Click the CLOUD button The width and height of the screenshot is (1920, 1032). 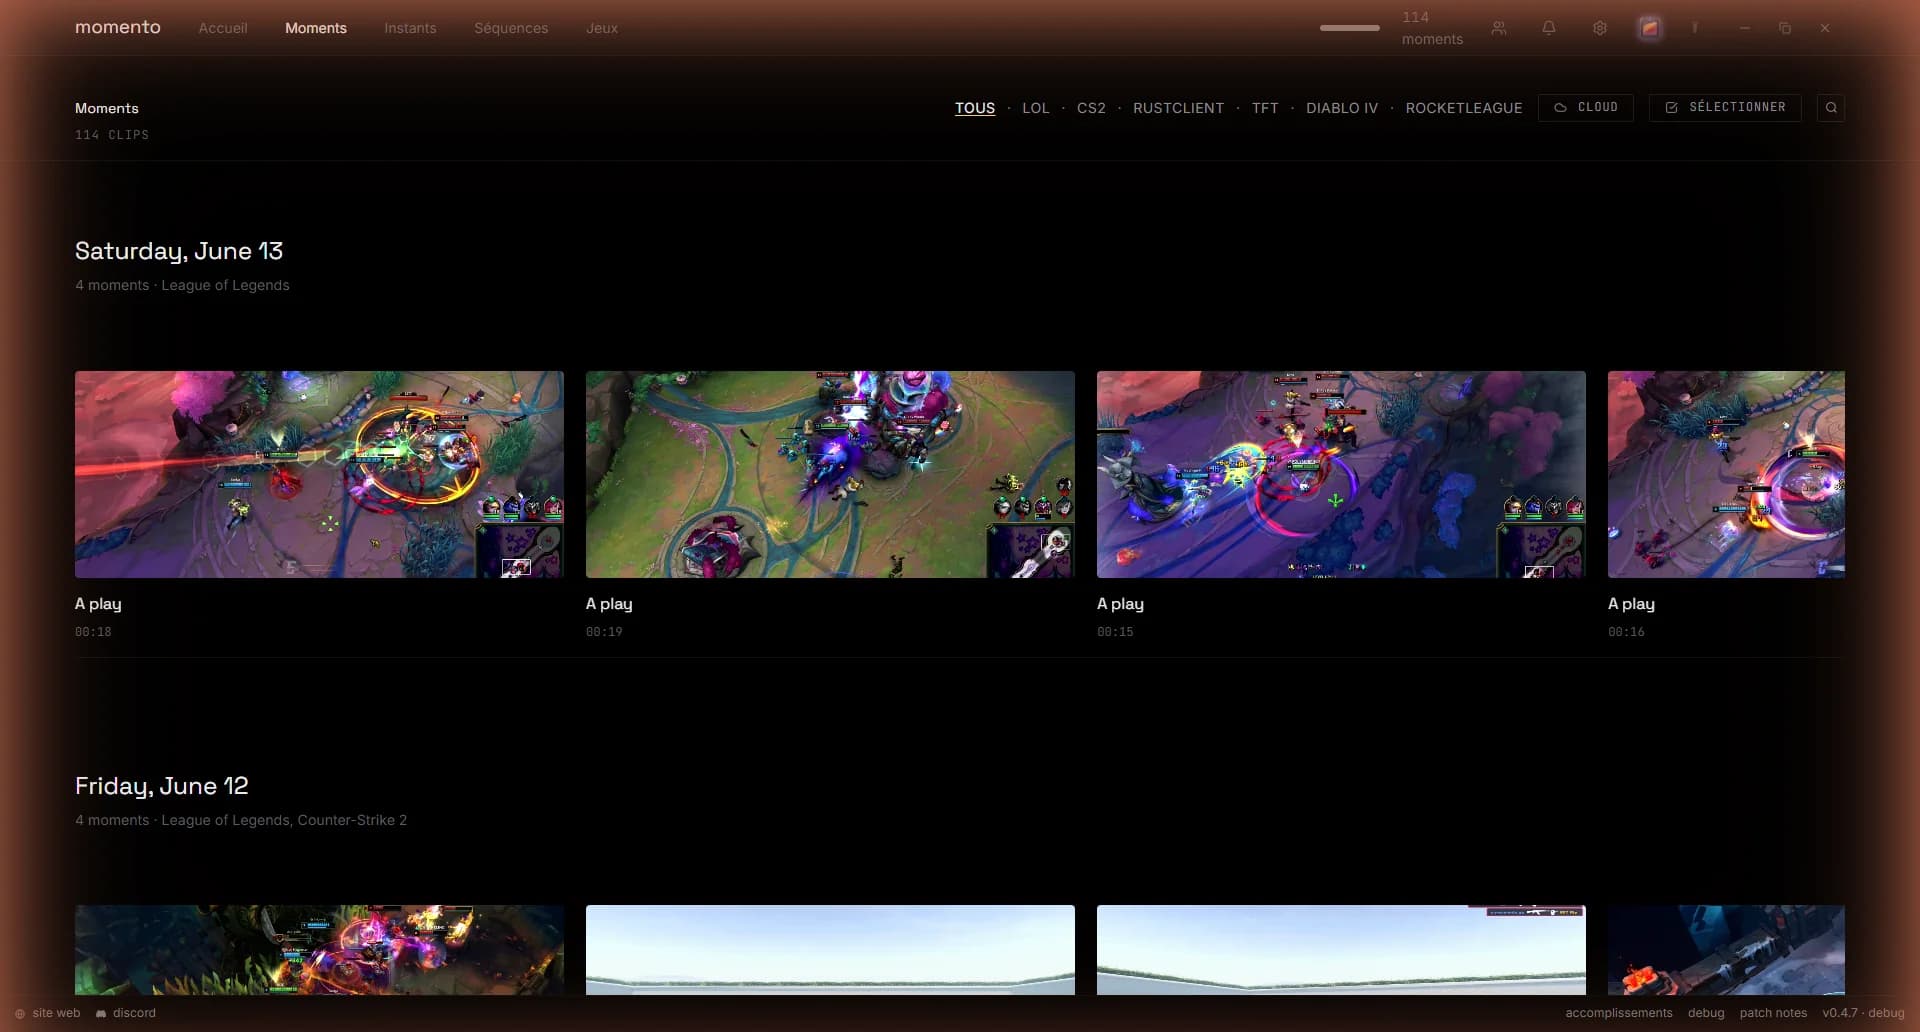click(1586, 108)
